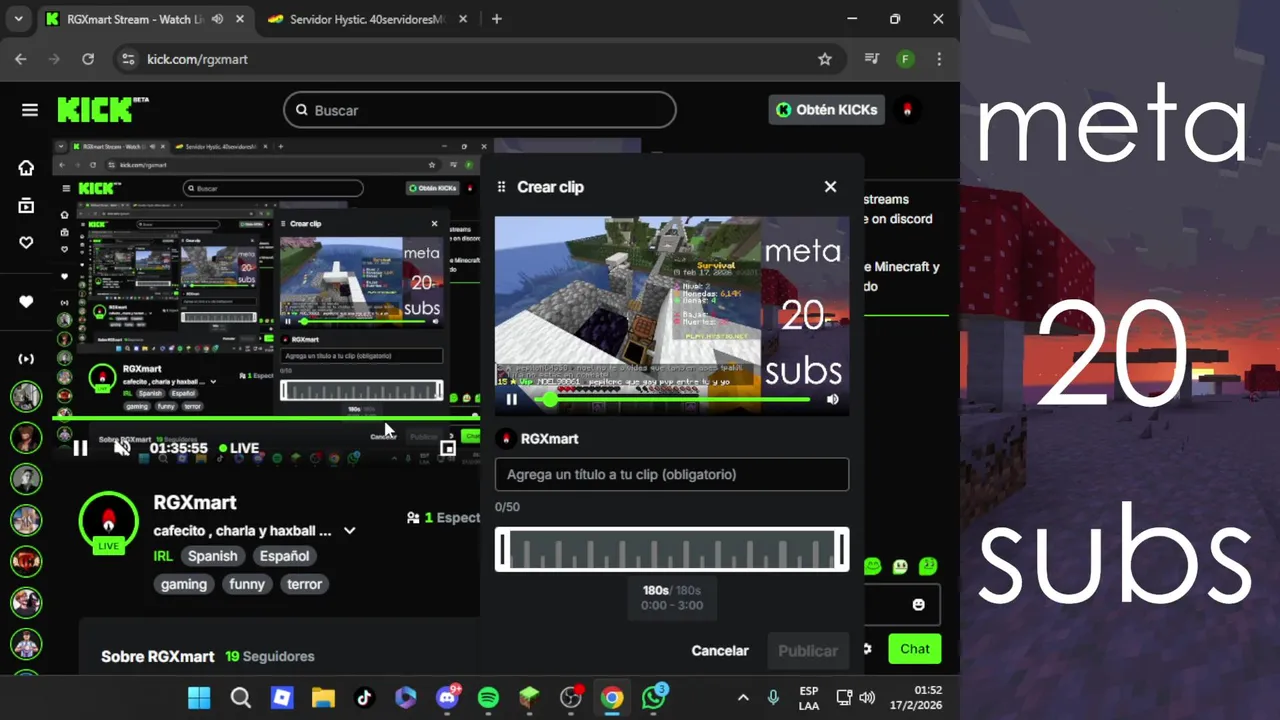Click the clip title input field
The width and height of the screenshot is (1280, 720).
[672, 474]
